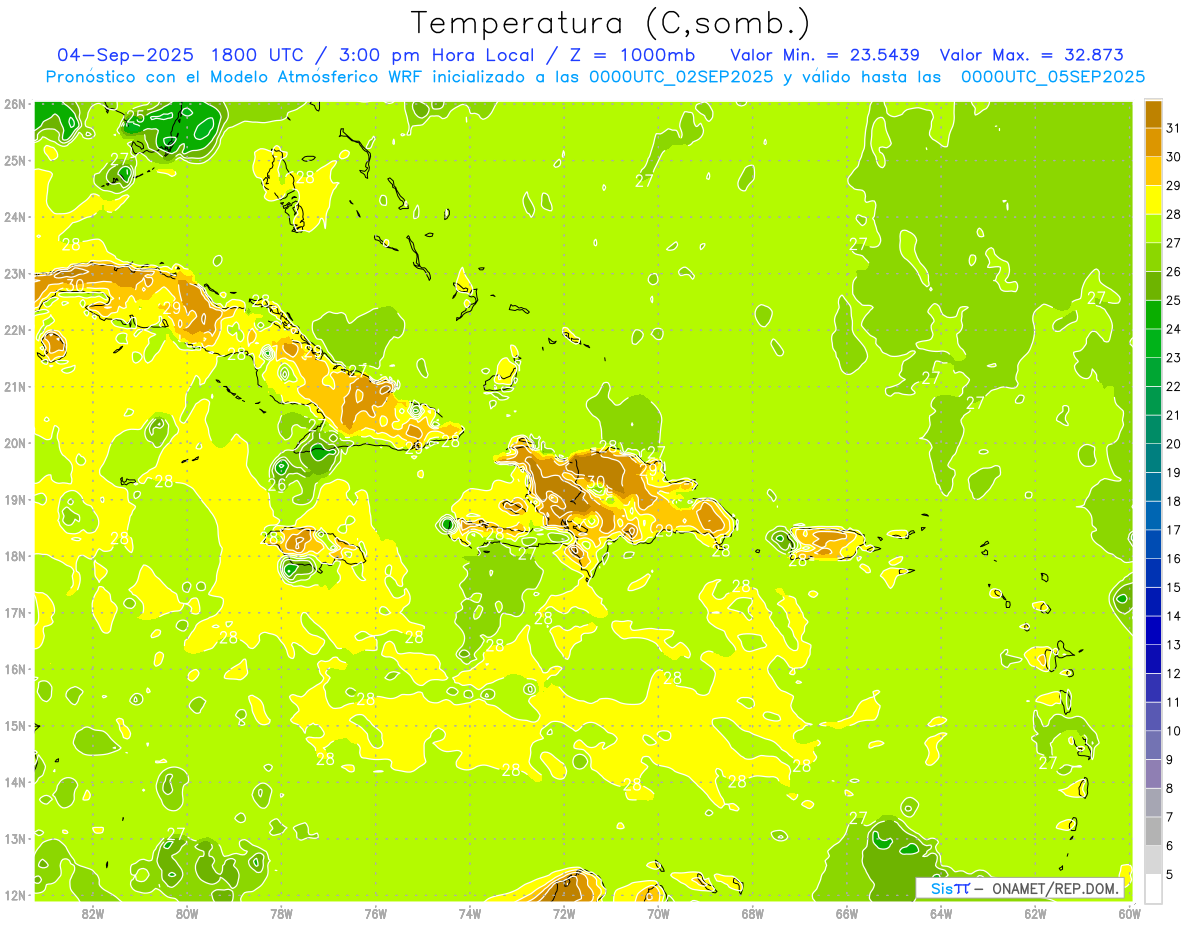Click the '78W' longitude axis label
This screenshot has height=927, width=1200.
(281, 913)
